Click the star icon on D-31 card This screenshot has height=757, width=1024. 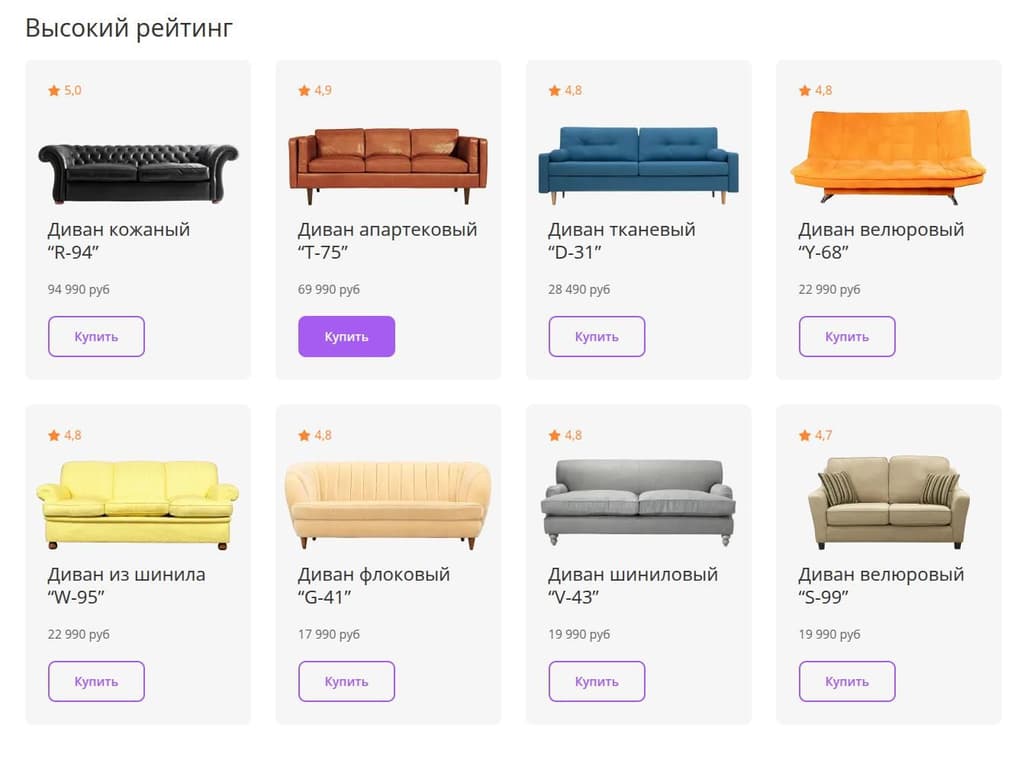pos(554,91)
